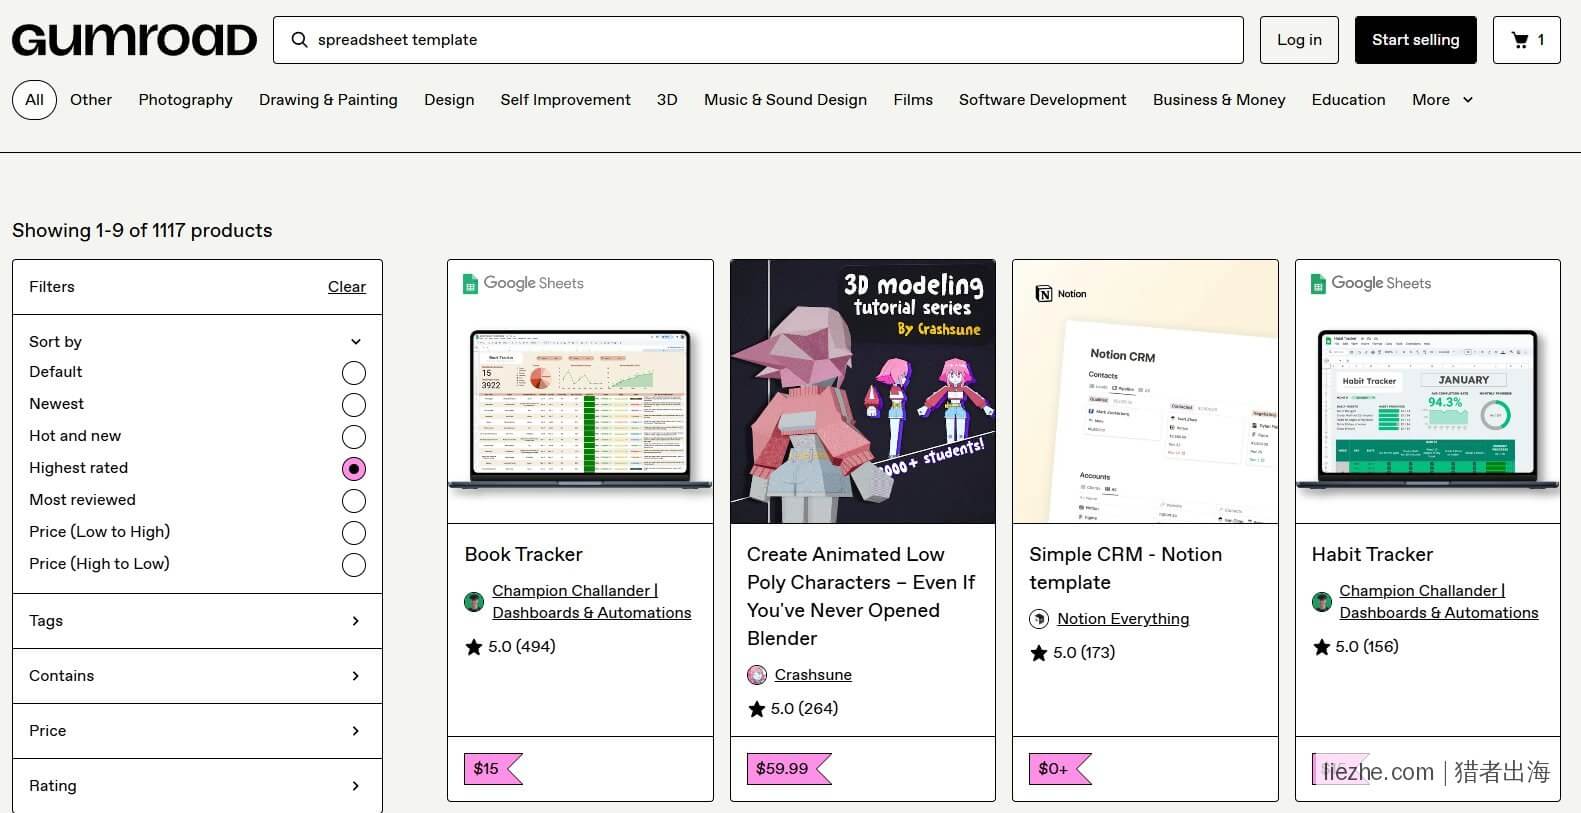Screen dimensions: 1581x813
Task: Open the Habit Tracker thumbnail image
Action: click(x=1428, y=392)
